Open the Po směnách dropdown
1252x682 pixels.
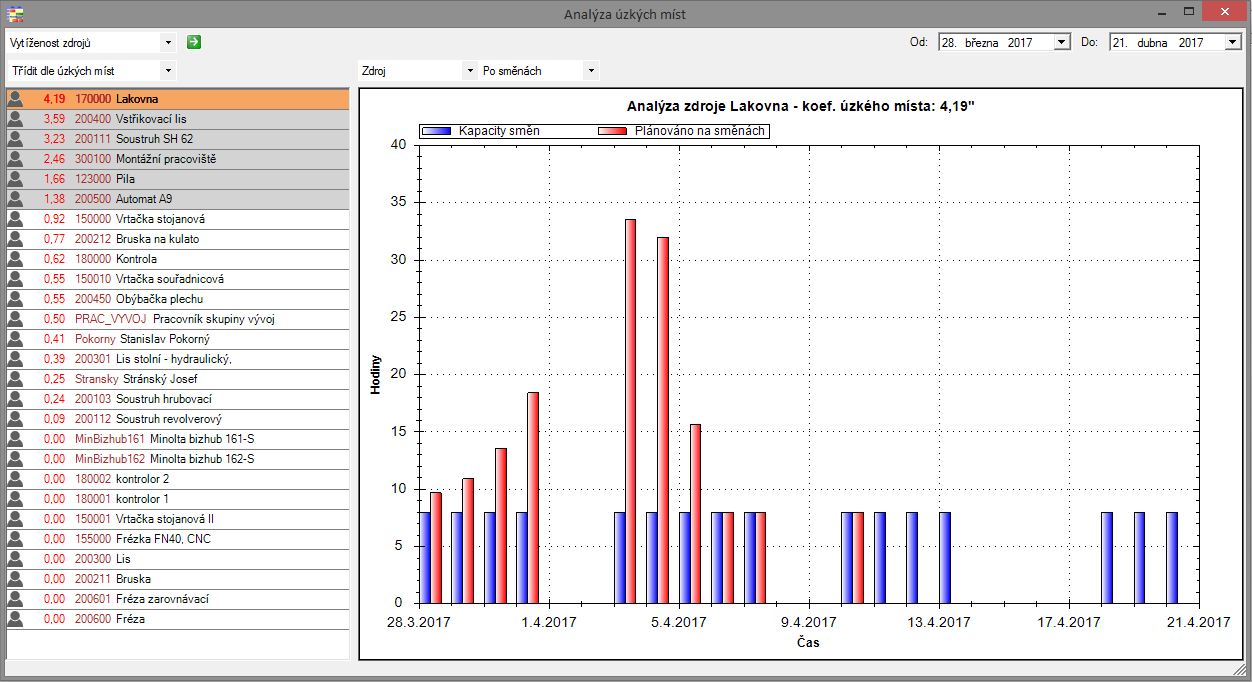(x=591, y=71)
